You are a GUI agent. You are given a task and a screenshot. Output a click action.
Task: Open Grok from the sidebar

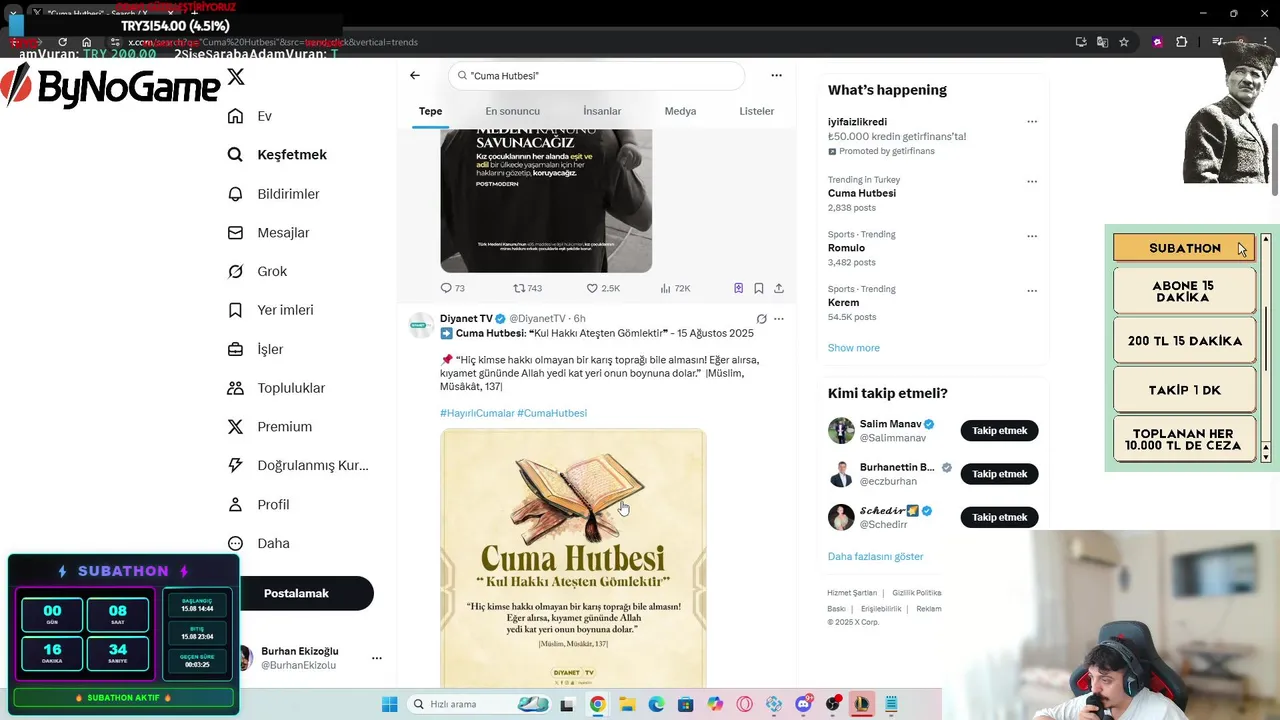[x=257, y=271]
